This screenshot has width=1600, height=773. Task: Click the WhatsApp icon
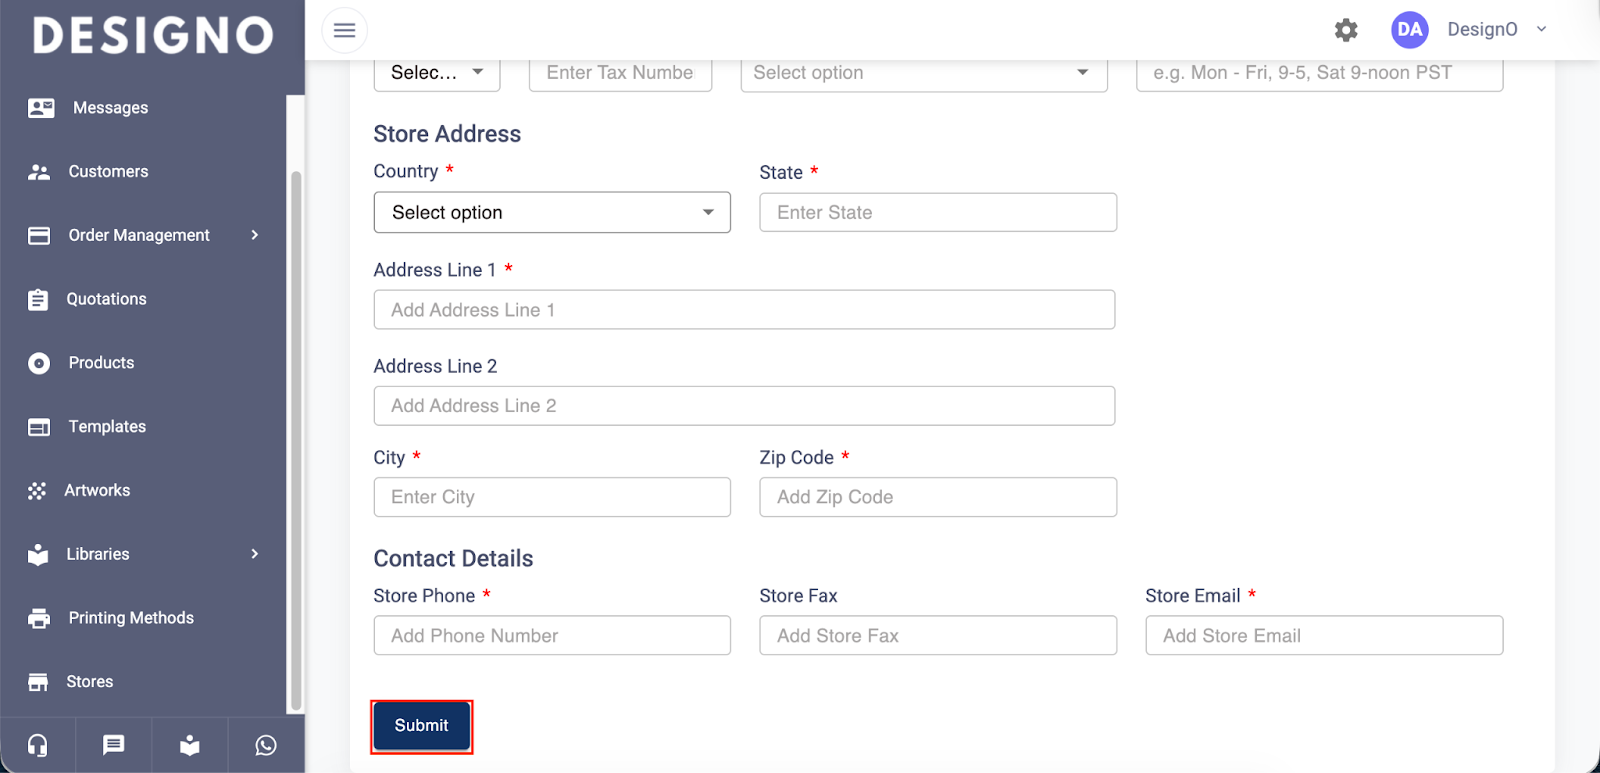click(x=266, y=745)
